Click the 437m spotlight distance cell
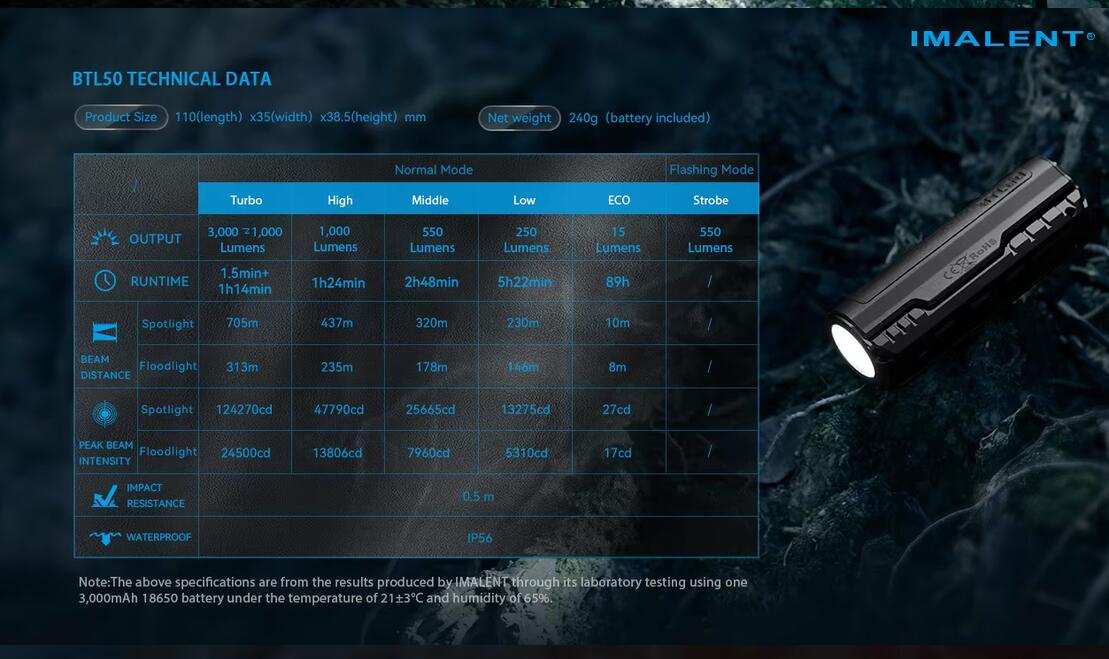1109x659 pixels. (x=337, y=322)
